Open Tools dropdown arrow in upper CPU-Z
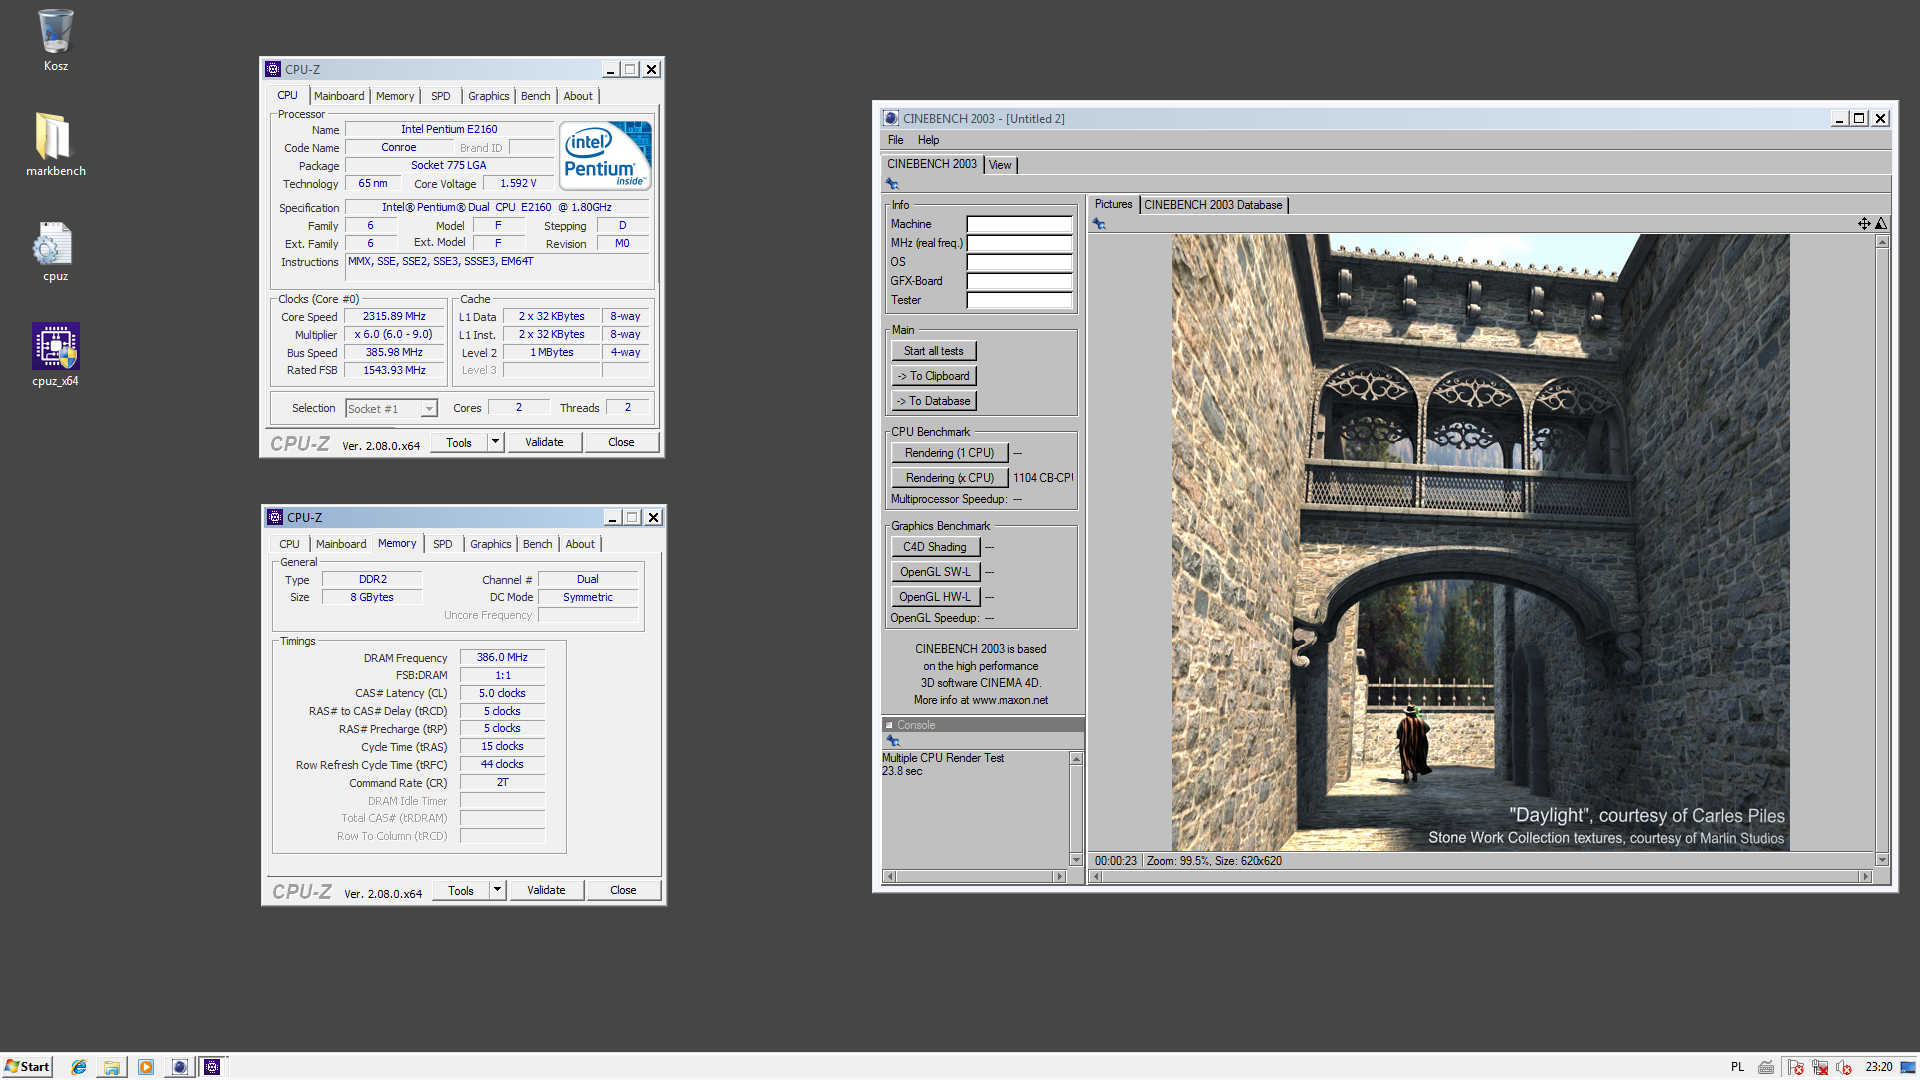 tap(495, 442)
